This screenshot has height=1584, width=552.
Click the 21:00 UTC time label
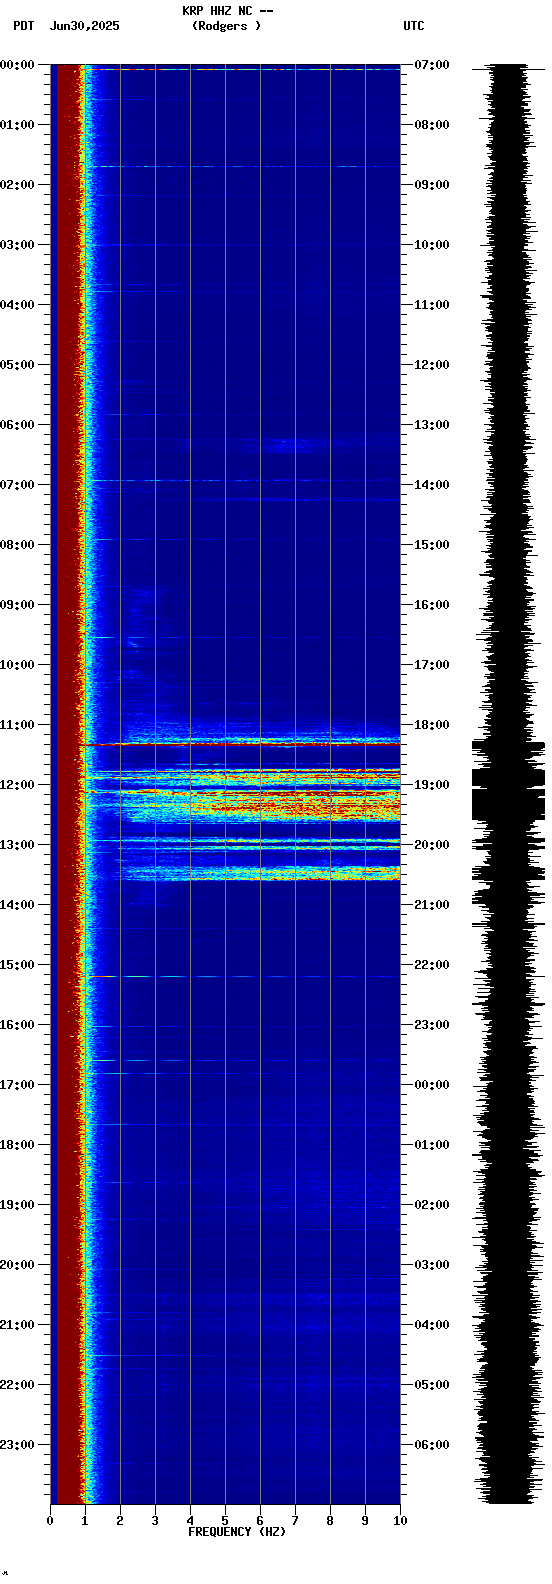tap(432, 905)
